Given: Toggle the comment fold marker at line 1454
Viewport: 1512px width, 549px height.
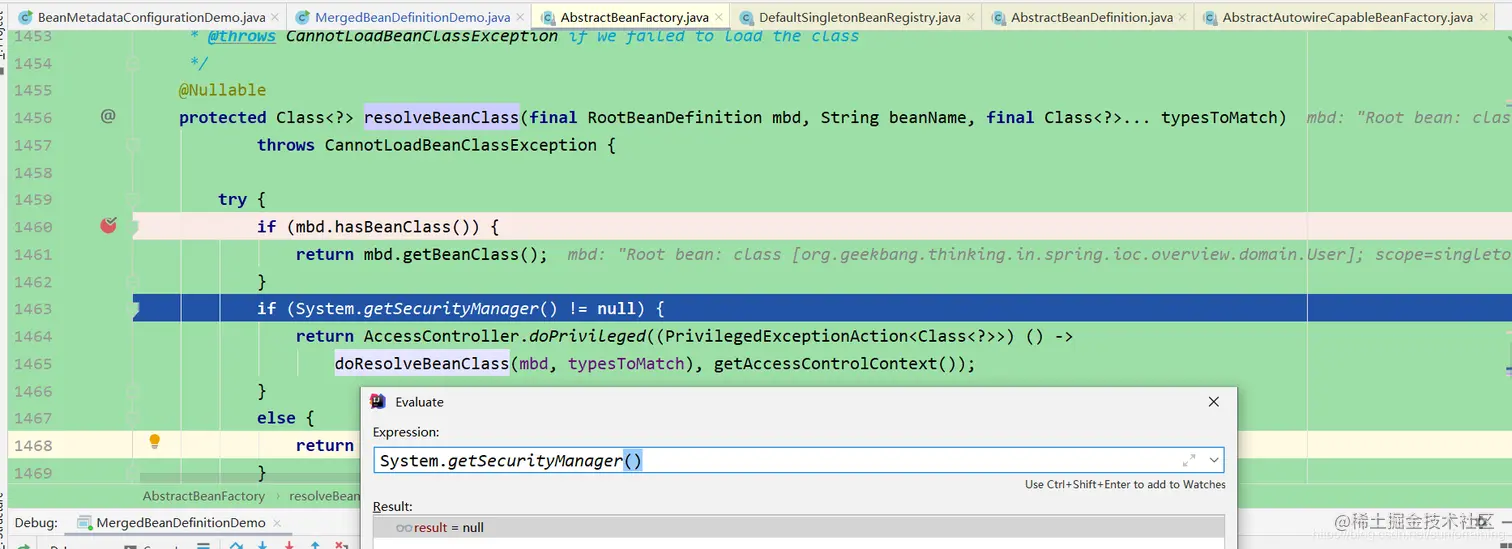Looking at the screenshot, I should tap(133, 63).
